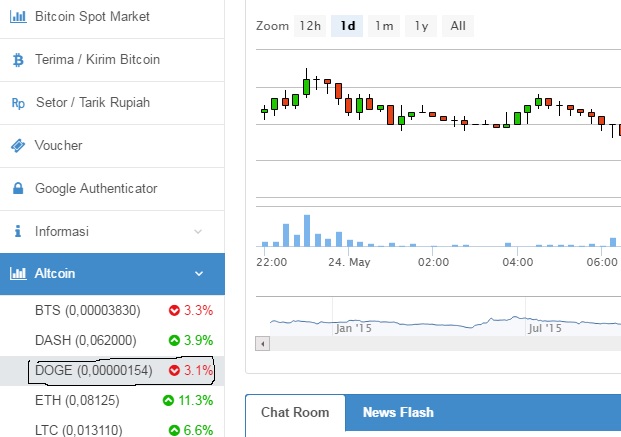Expand the Informasi menu chevron
The image size is (621, 437).
(x=198, y=231)
